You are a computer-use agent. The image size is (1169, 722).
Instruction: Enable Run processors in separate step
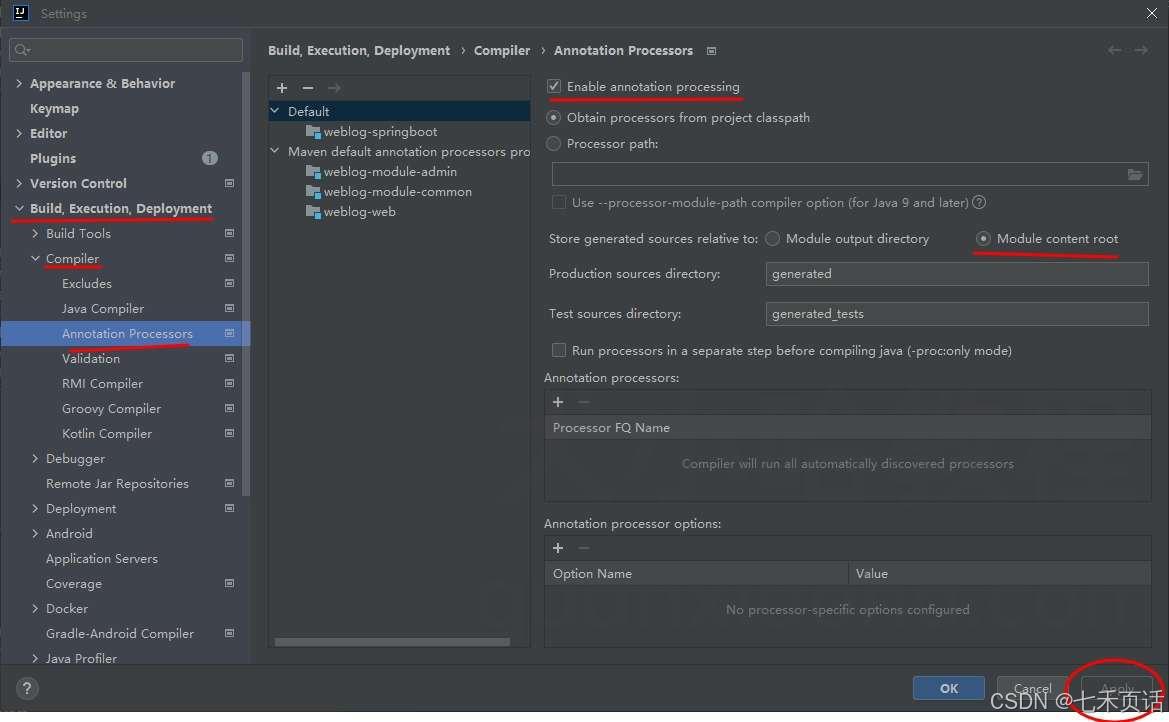tap(559, 351)
